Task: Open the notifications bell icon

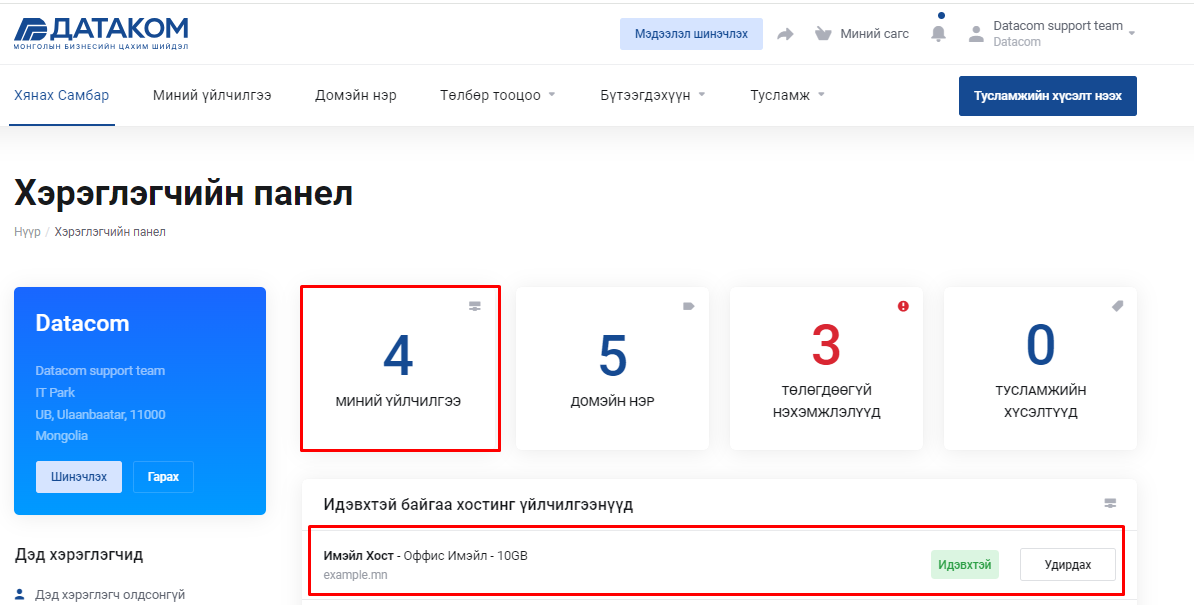Action: [x=939, y=33]
